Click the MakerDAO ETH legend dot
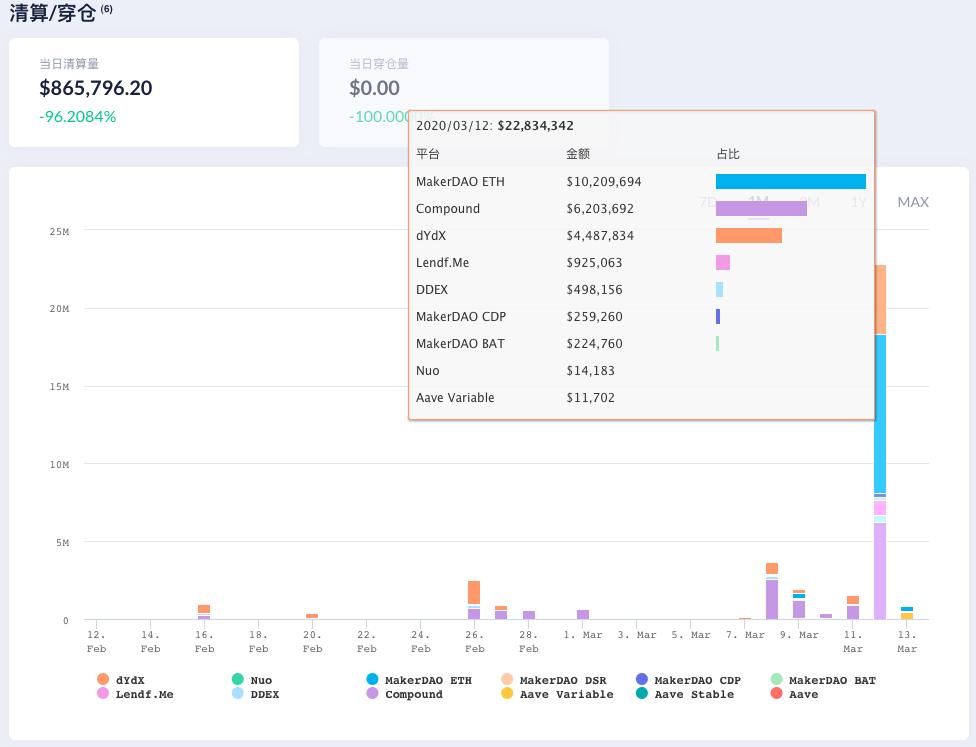Image resolution: width=976 pixels, height=747 pixels. [372, 680]
